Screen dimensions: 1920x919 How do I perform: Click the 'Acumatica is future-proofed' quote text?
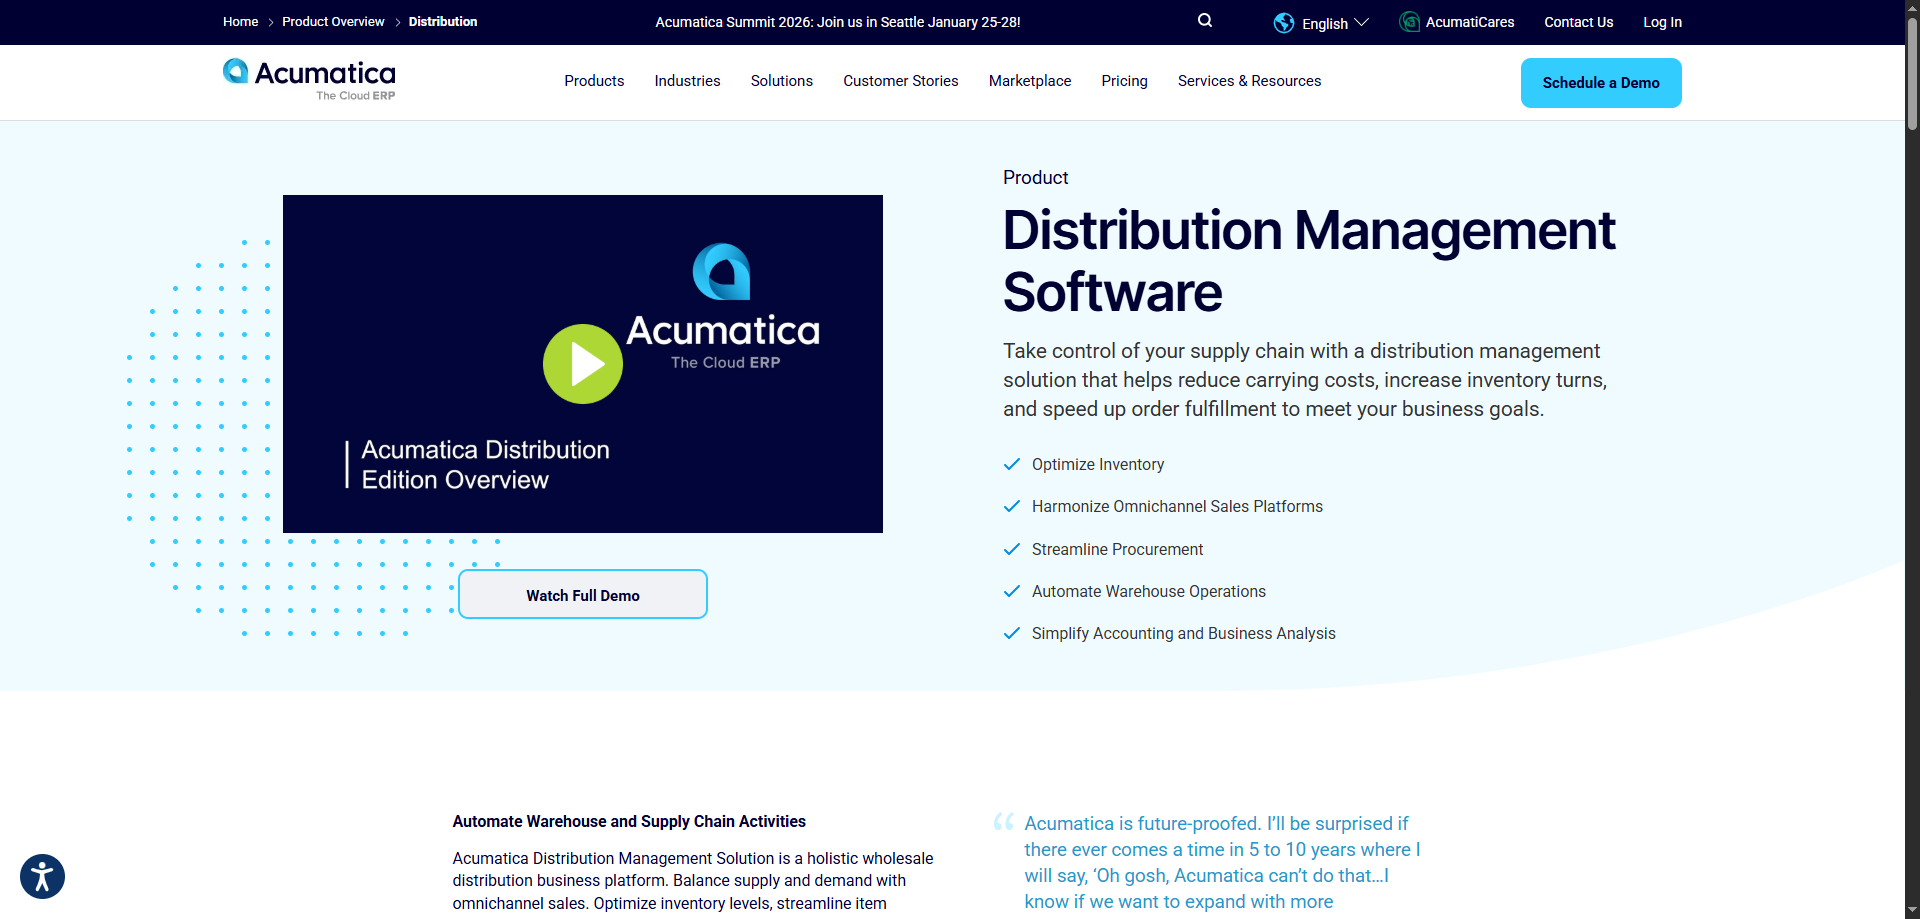tap(1222, 862)
